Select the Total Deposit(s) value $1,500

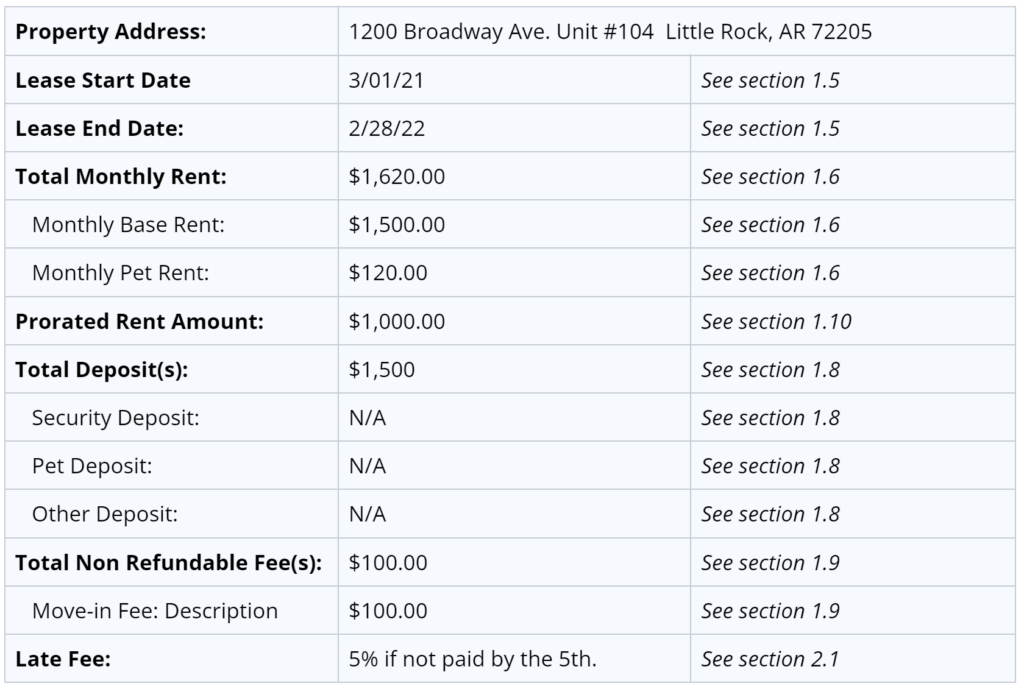(x=381, y=370)
